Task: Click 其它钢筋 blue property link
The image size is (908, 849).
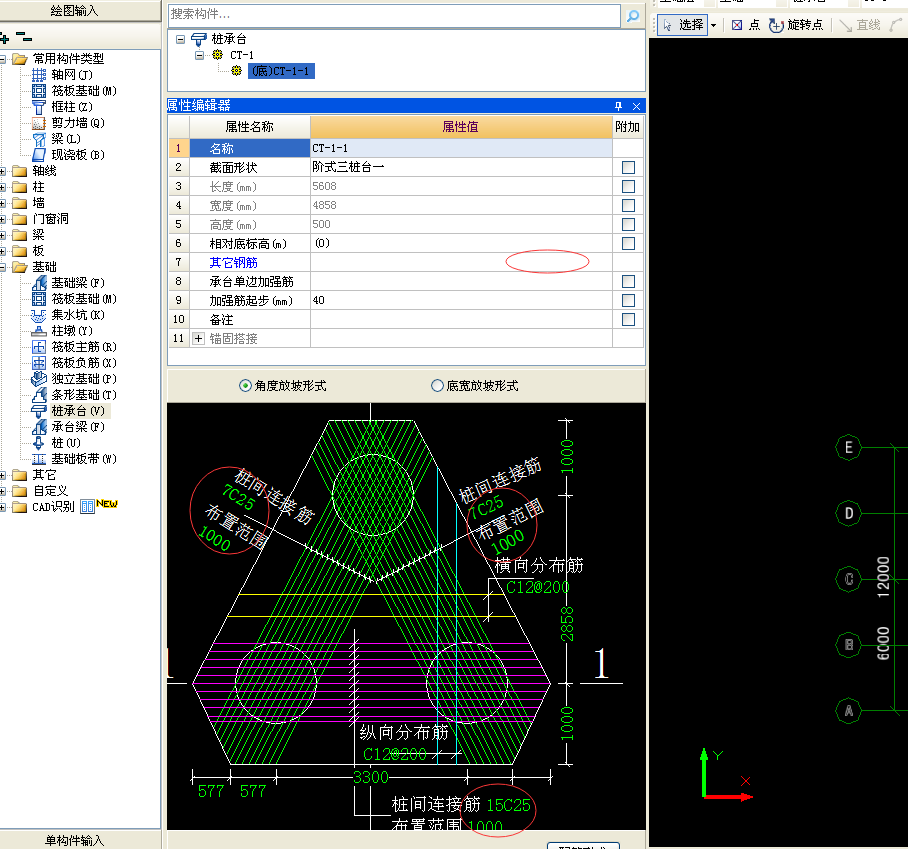Action: coord(233,262)
